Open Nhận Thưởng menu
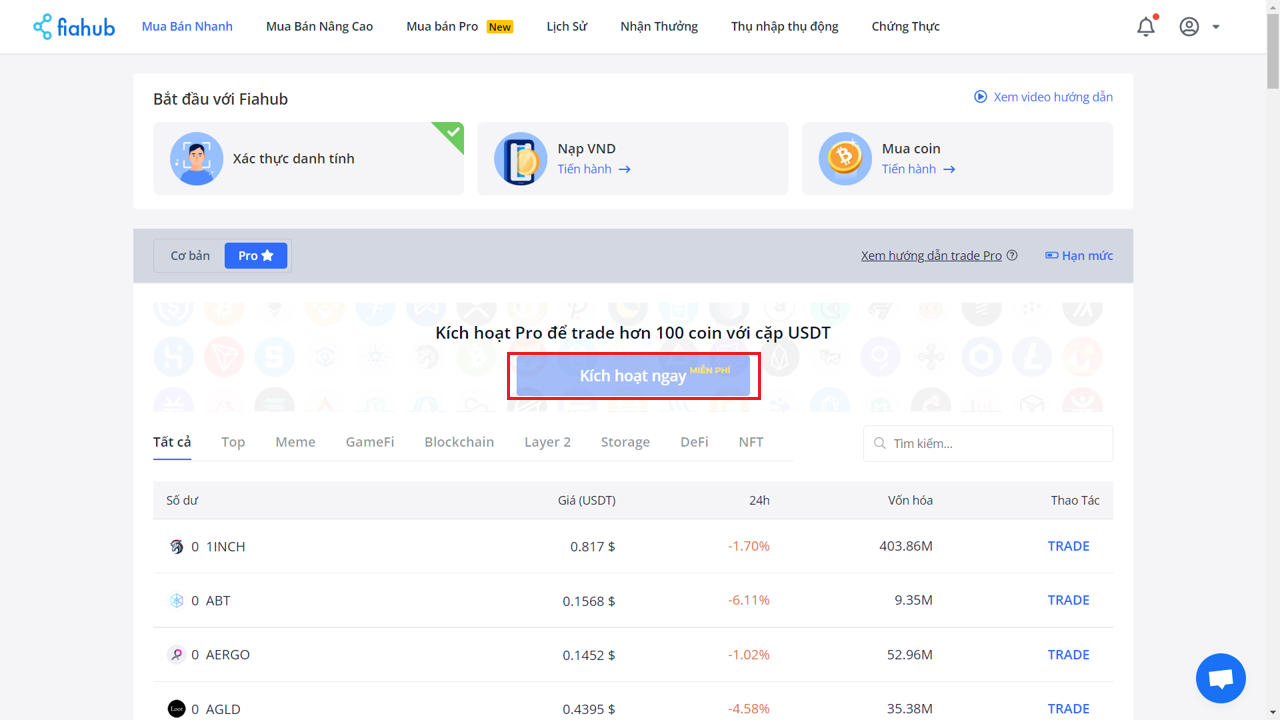Viewport: 1280px width, 720px height. (659, 26)
